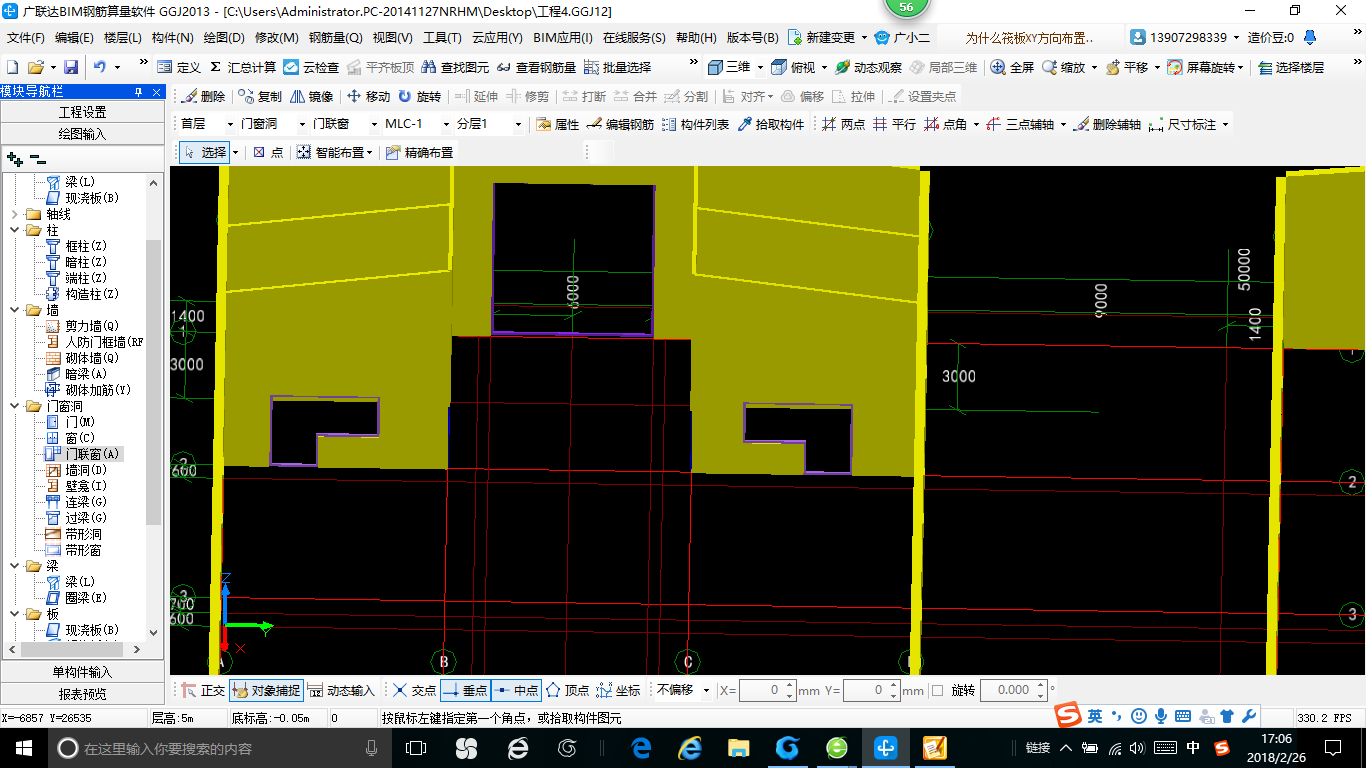Toggle 动态输入 dynamic input

(x=340, y=690)
